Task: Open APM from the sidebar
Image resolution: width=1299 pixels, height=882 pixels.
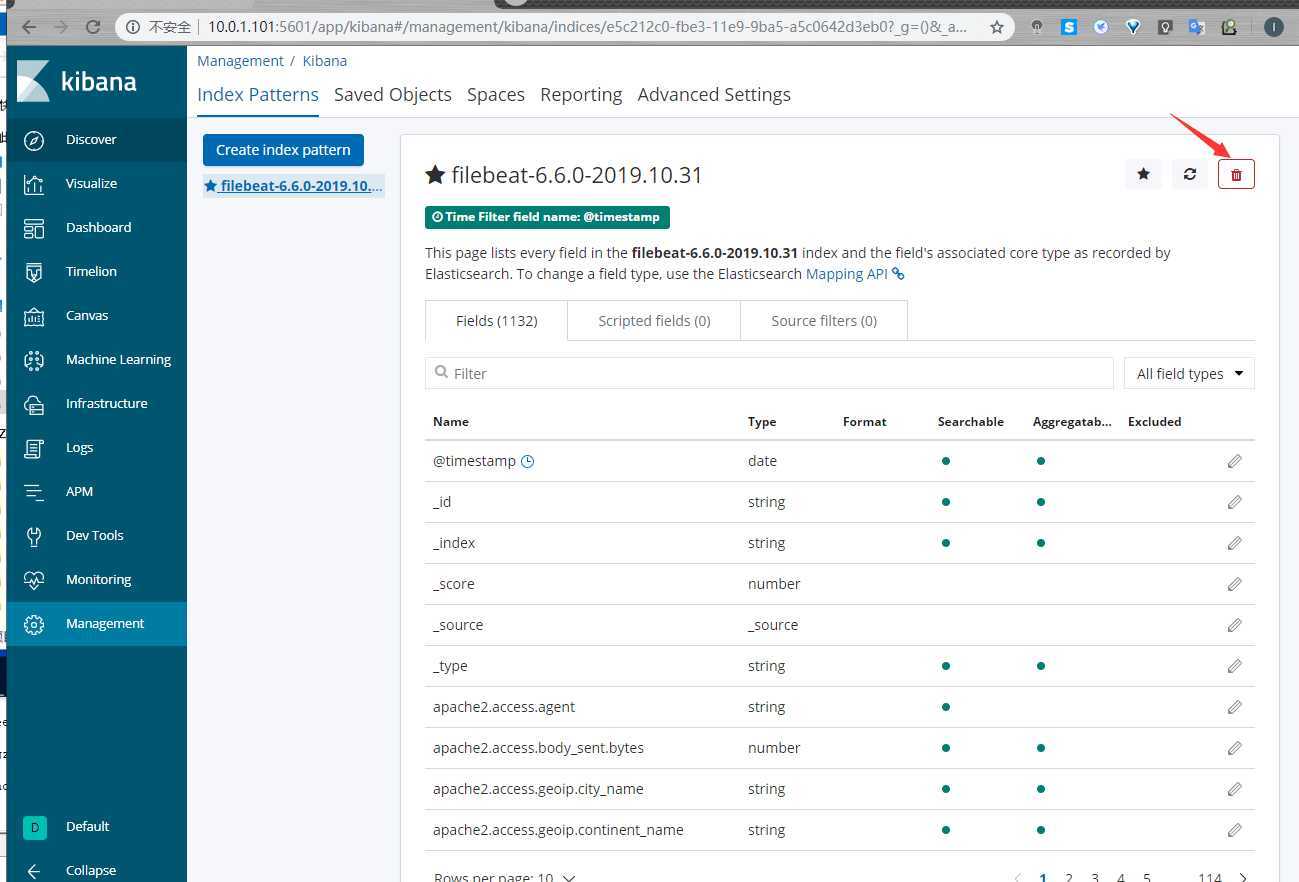Action: 96,491
